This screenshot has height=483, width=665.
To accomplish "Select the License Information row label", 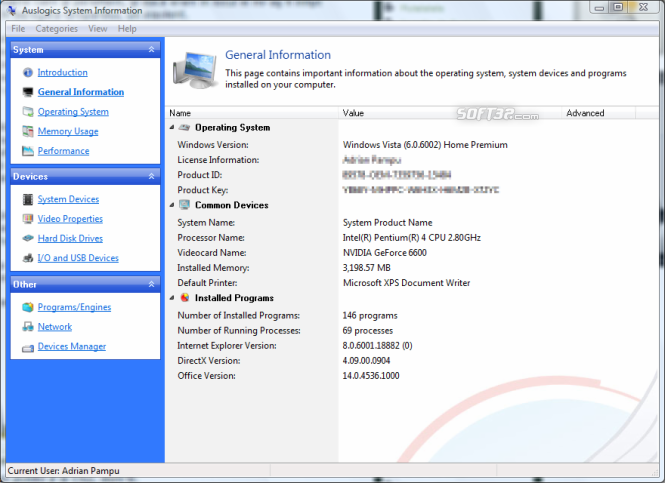I will point(218,160).
